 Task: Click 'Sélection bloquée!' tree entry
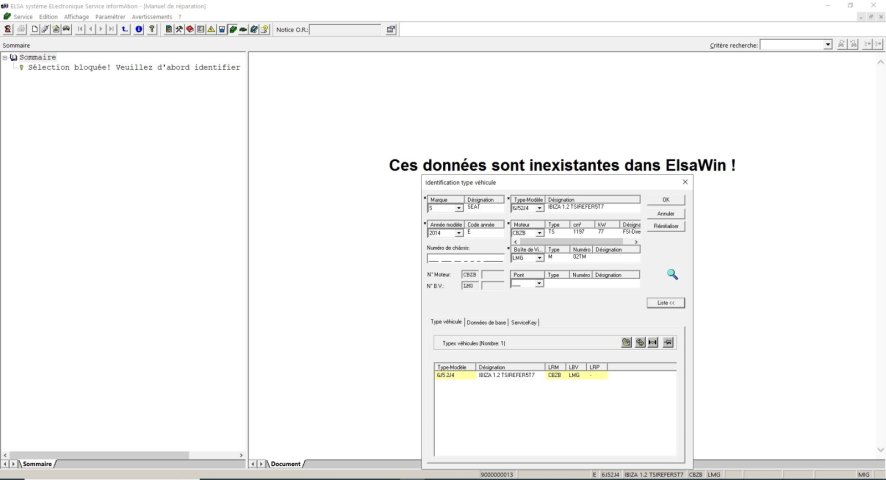point(134,67)
